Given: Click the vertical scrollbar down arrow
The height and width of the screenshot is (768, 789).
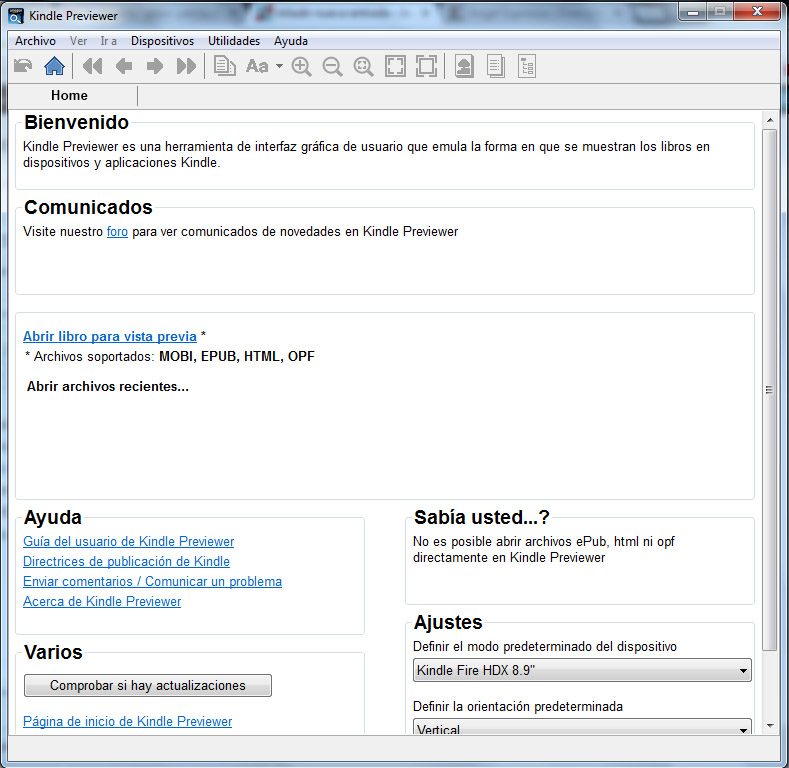Looking at the screenshot, I should click(x=769, y=725).
